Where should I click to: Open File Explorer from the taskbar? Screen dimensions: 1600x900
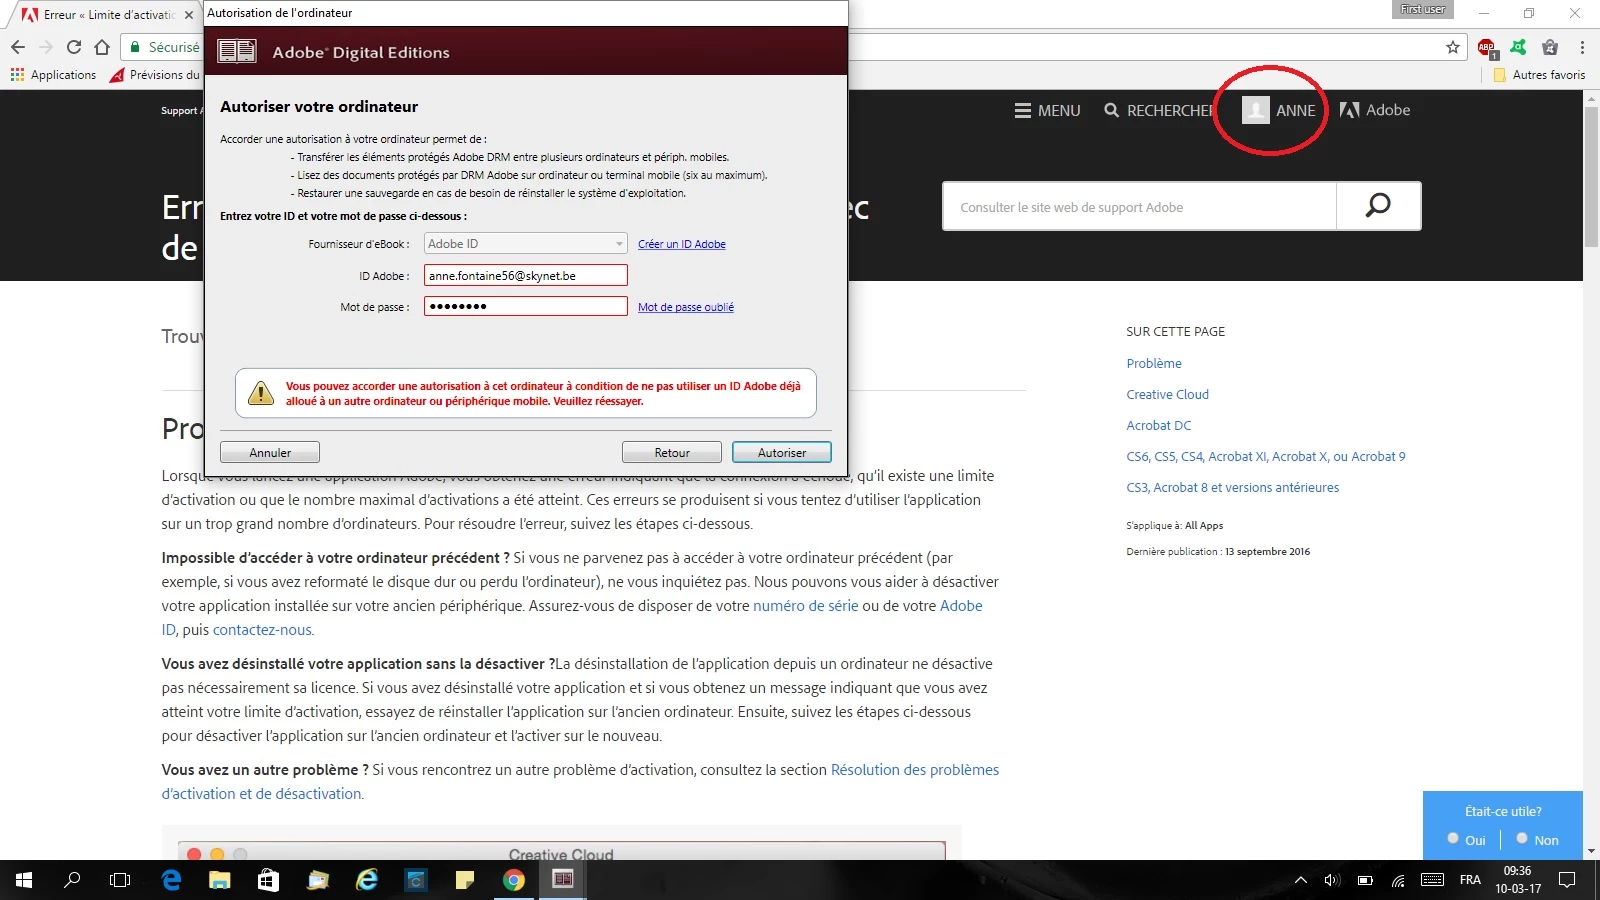click(220, 880)
